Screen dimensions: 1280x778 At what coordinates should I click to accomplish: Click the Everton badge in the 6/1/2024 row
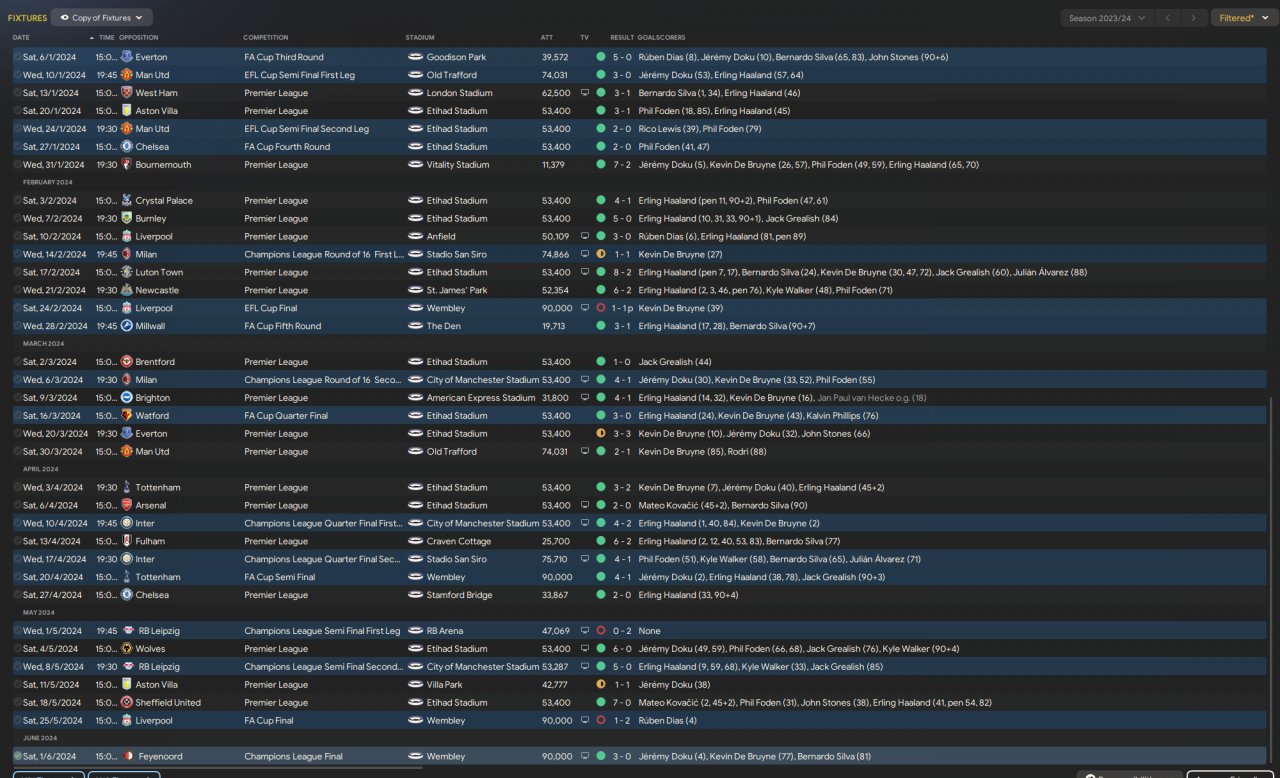pyautogui.click(x=127, y=57)
